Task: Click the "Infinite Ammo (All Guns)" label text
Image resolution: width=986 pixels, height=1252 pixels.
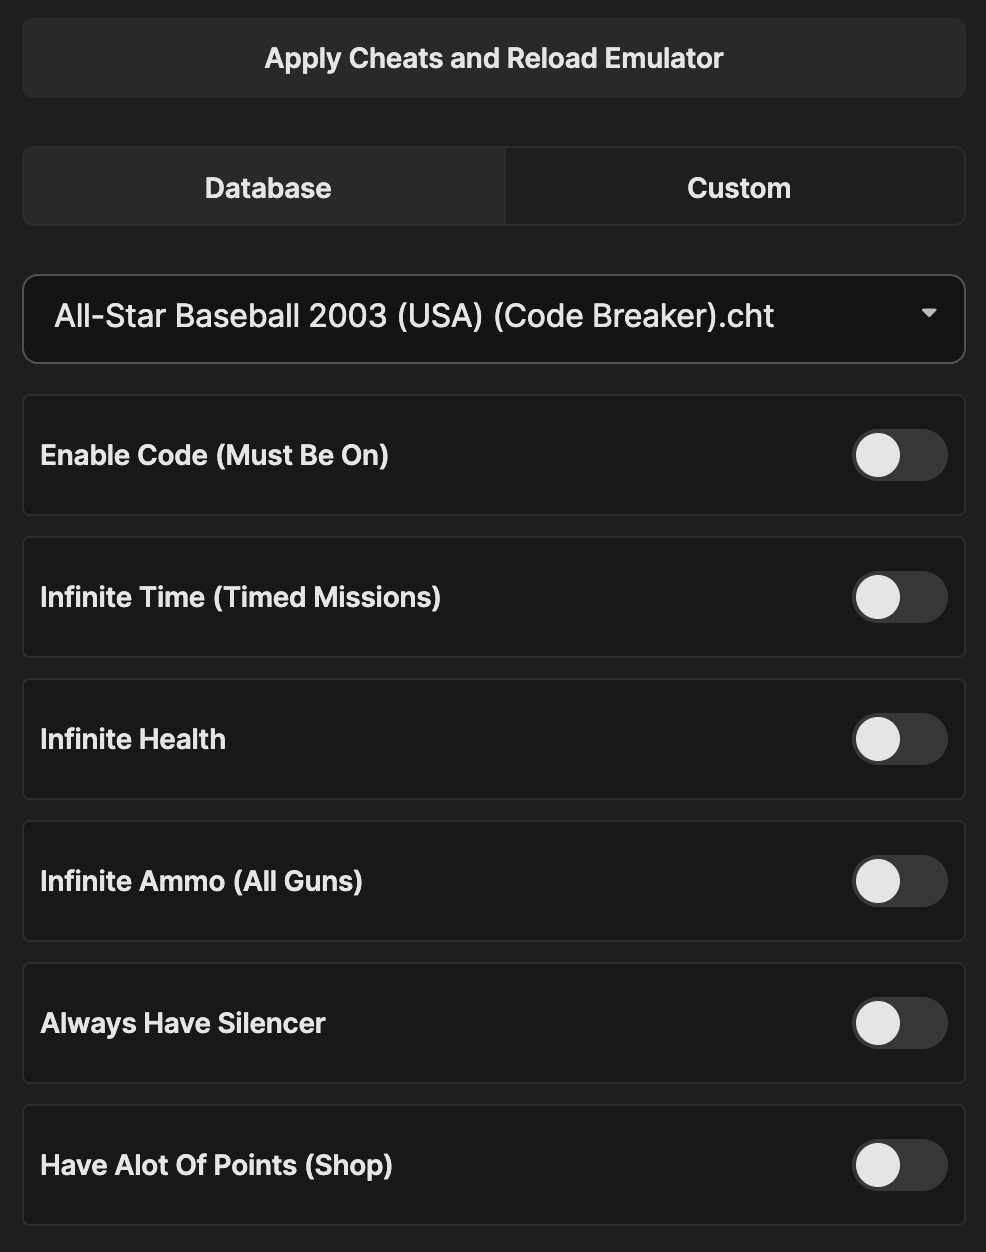Action: pyautogui.click(x=201, y=882)
